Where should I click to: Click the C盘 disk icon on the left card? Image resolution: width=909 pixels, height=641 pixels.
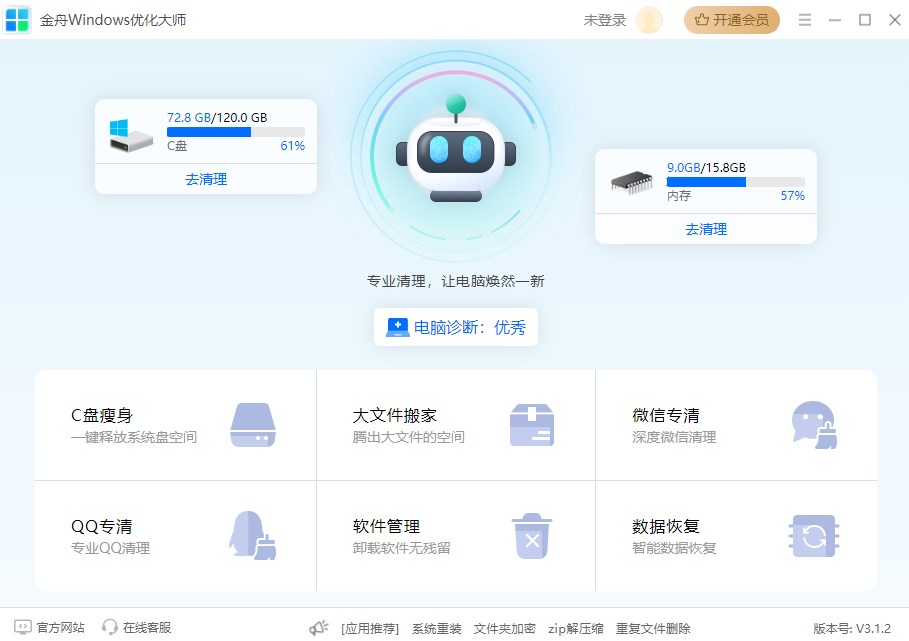pyautogui.click(x=128, y=133)
